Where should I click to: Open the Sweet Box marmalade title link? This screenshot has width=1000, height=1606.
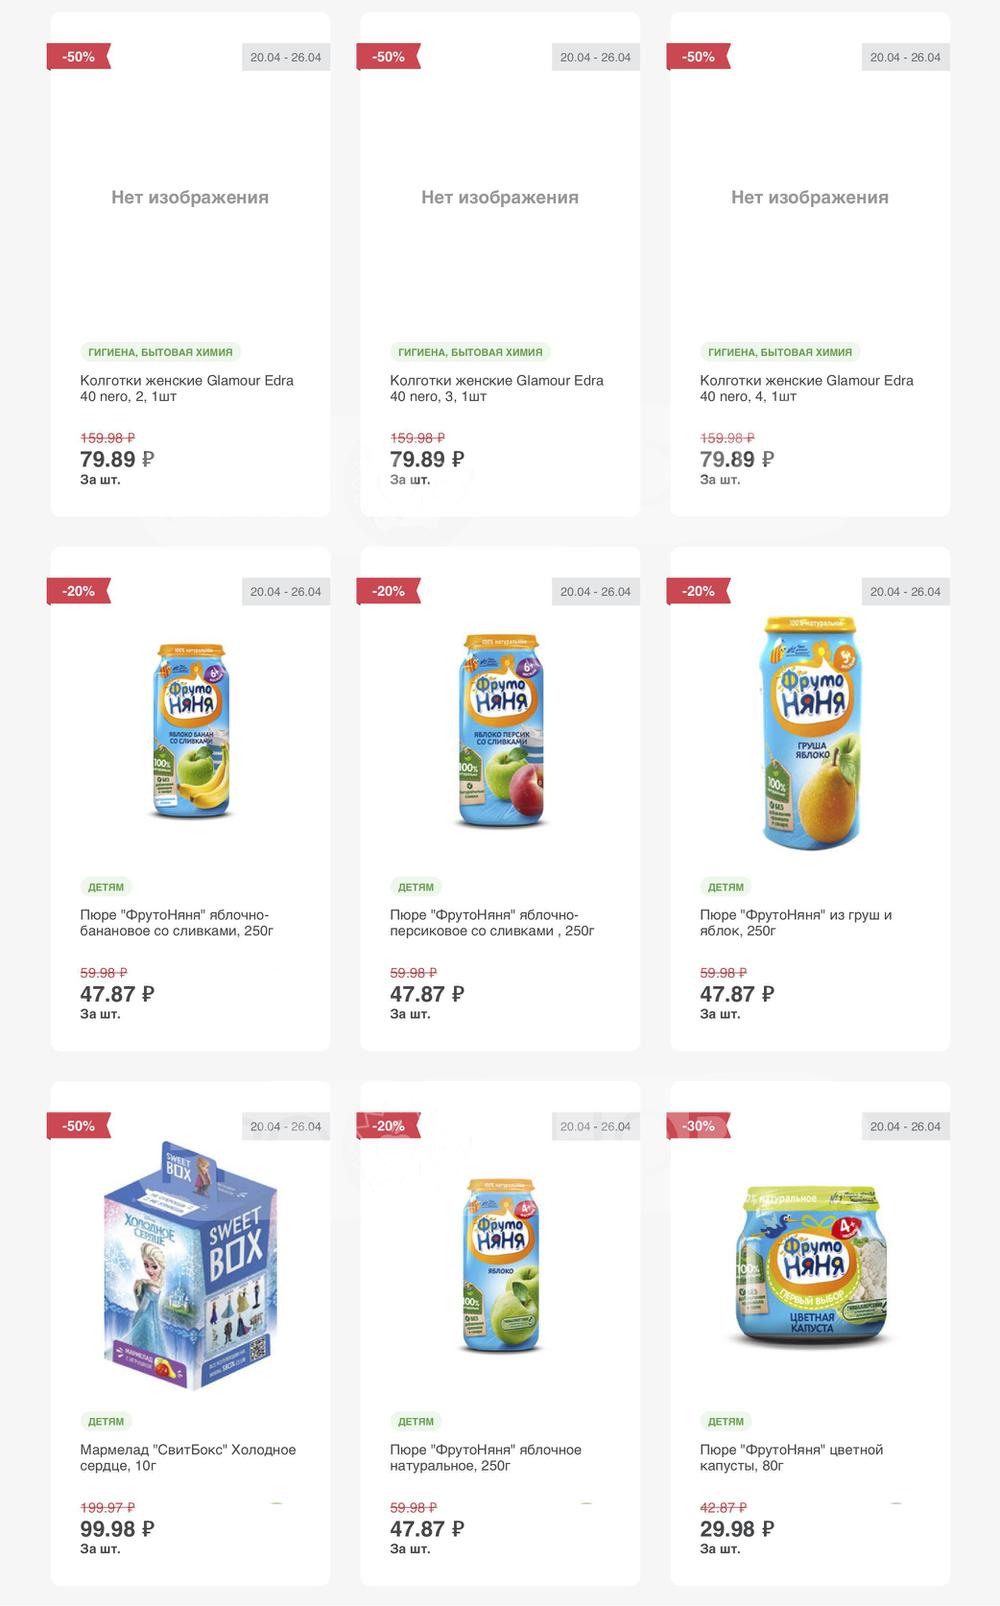[x=188, y=1457]
